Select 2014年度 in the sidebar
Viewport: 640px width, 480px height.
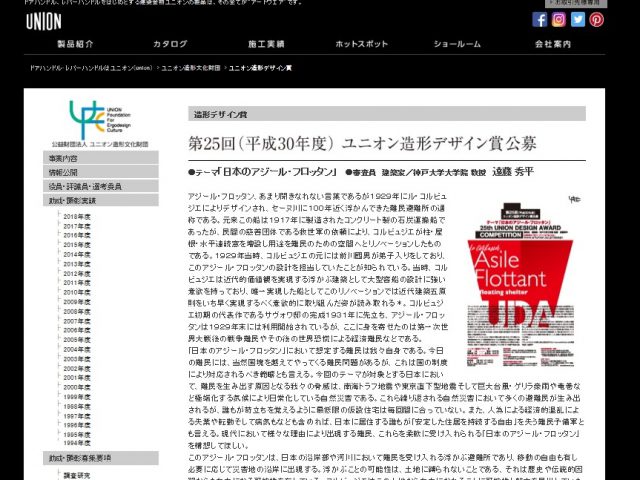point(77,254)
